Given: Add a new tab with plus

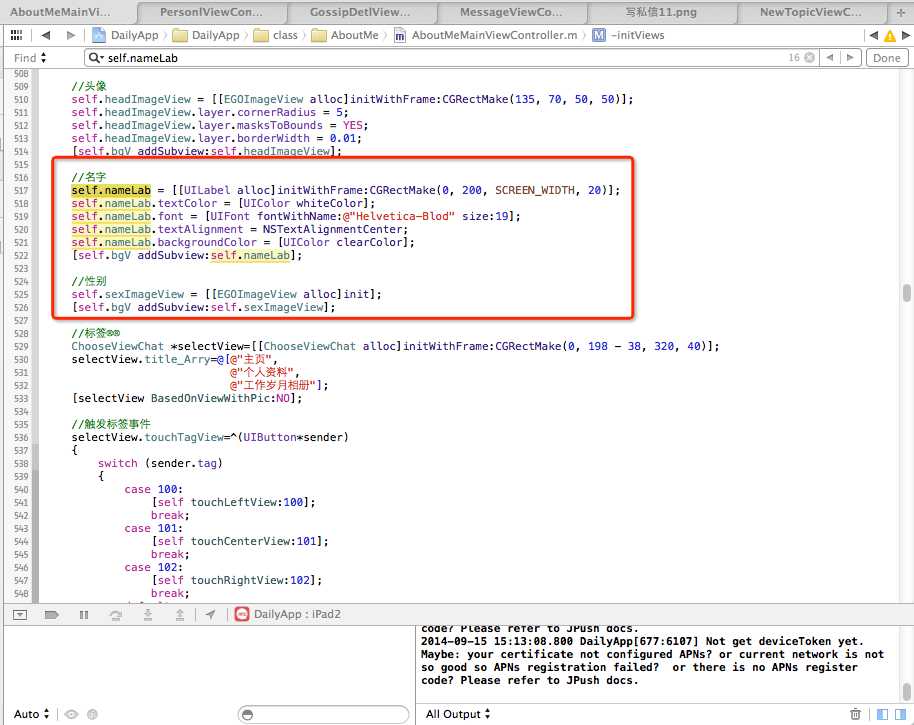Looking at the screenshot, I should click(x=901, y=12).
